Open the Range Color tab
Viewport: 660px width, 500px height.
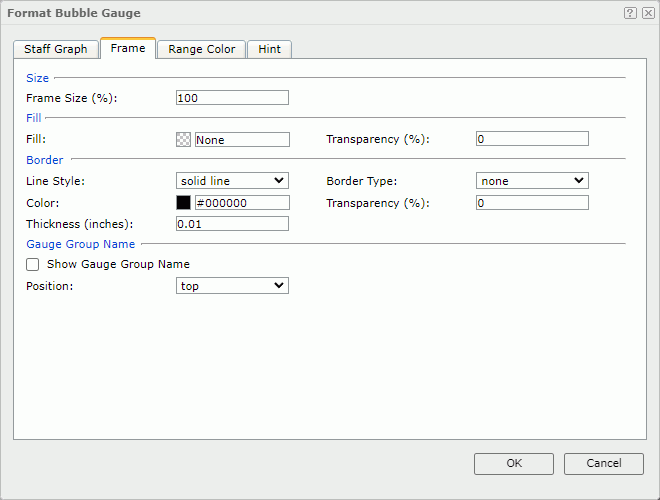(x=201, y=49)
